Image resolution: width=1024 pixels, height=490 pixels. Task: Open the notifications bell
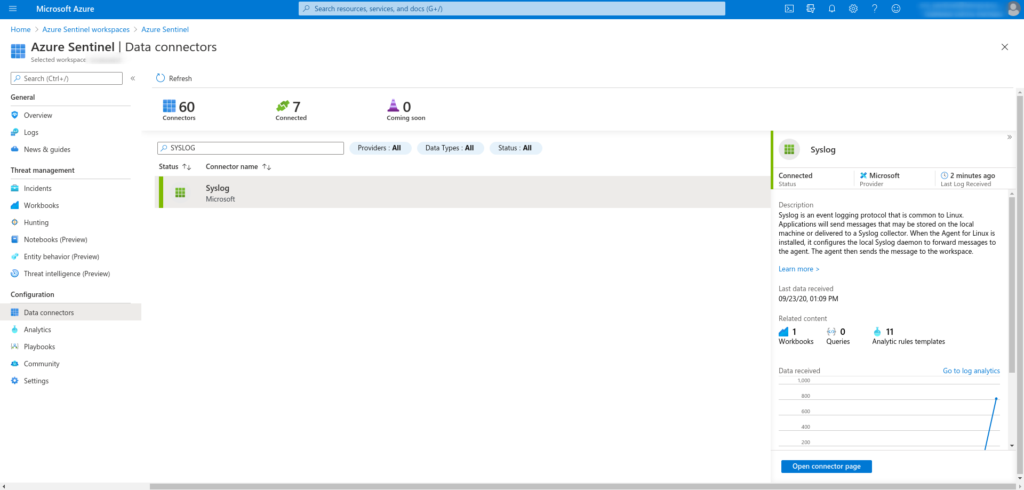tap(832, 8)
